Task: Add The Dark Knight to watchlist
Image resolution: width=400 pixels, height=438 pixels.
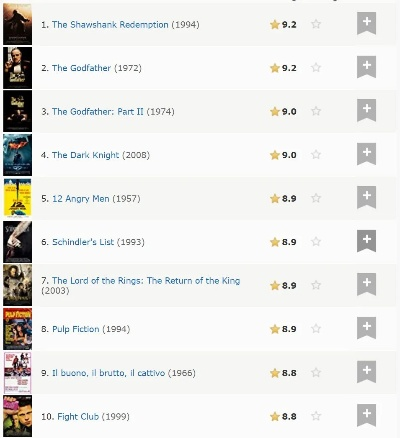Action: click(x=366, y=154)
